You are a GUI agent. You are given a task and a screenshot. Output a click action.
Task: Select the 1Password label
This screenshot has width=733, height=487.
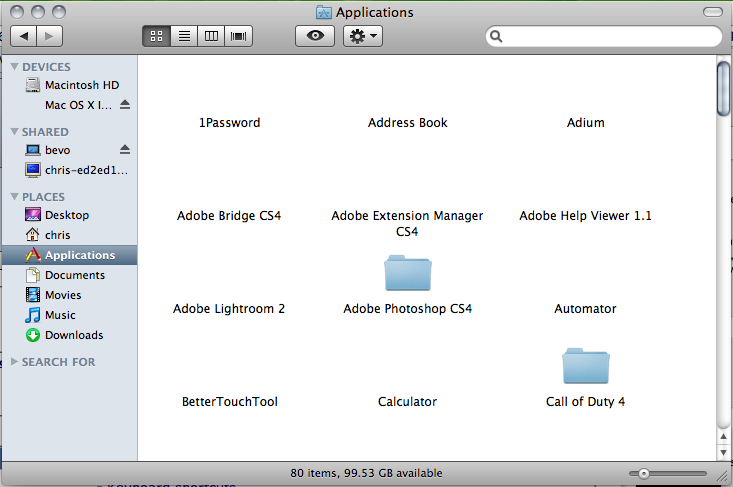point(230,122)
